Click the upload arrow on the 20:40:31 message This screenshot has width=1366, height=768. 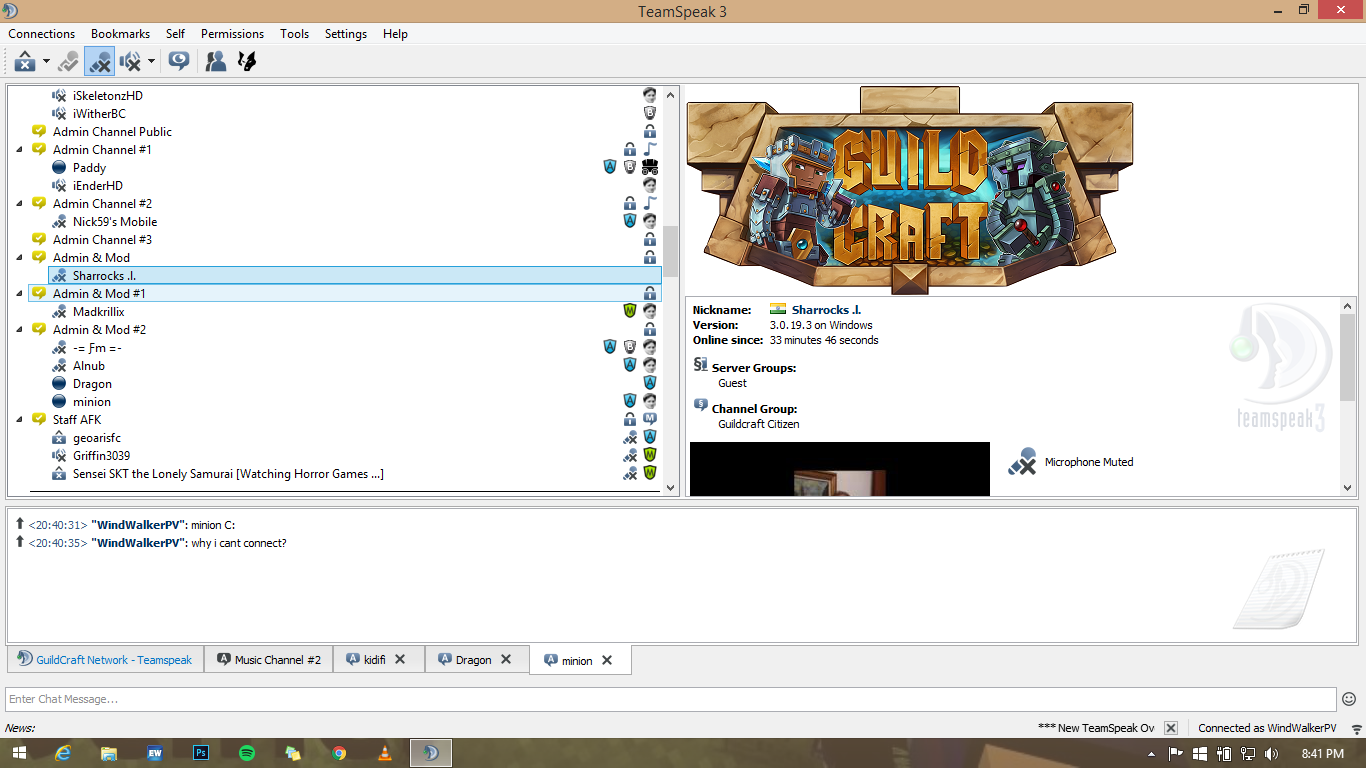(19, 524)
